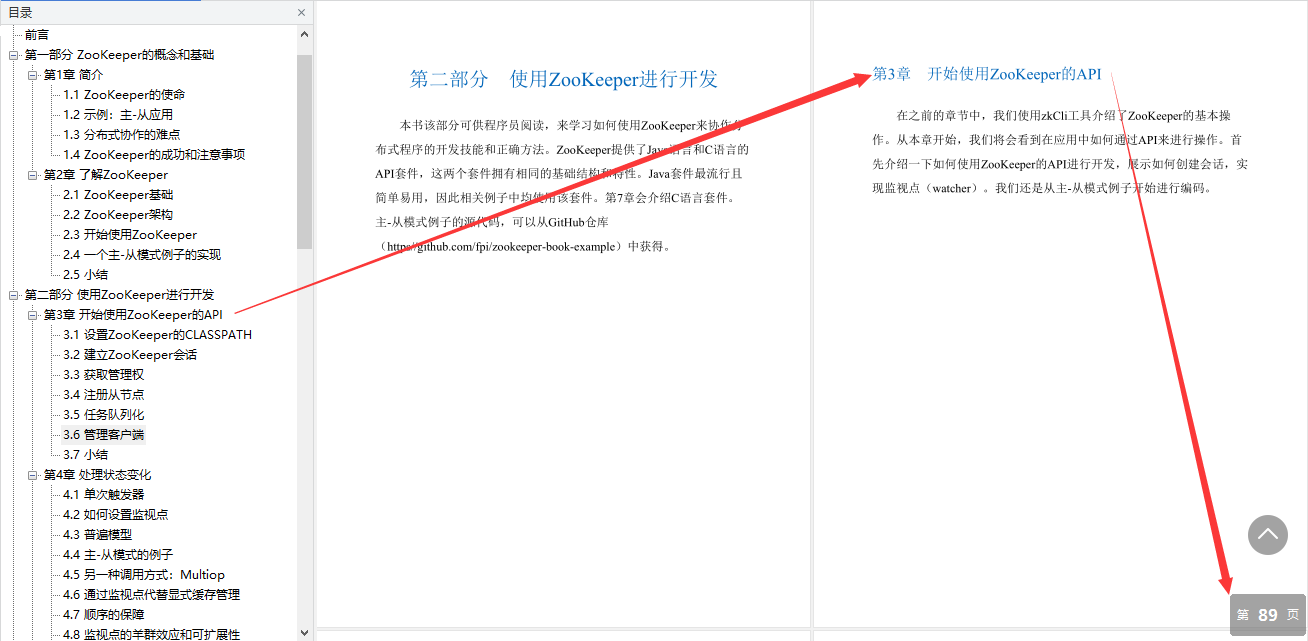Go to 3.6 管理客户端
The height and width of the screenshot is (641, 1308).
coord(103,435)
